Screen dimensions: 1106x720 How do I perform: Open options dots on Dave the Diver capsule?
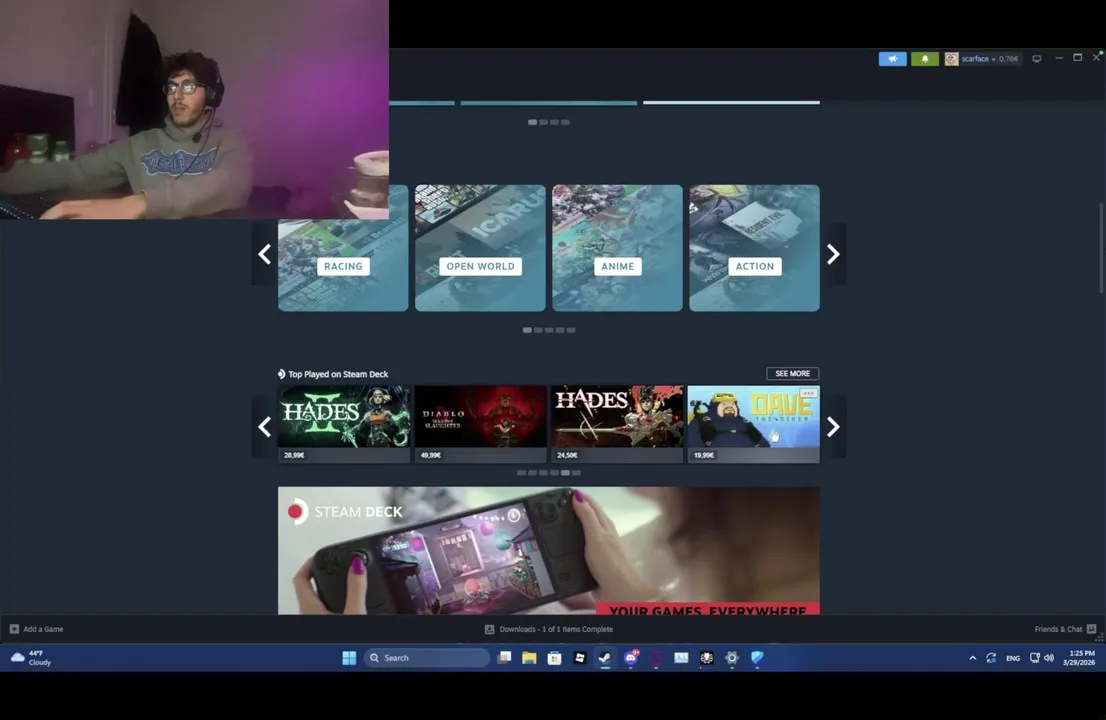(808, 393)
